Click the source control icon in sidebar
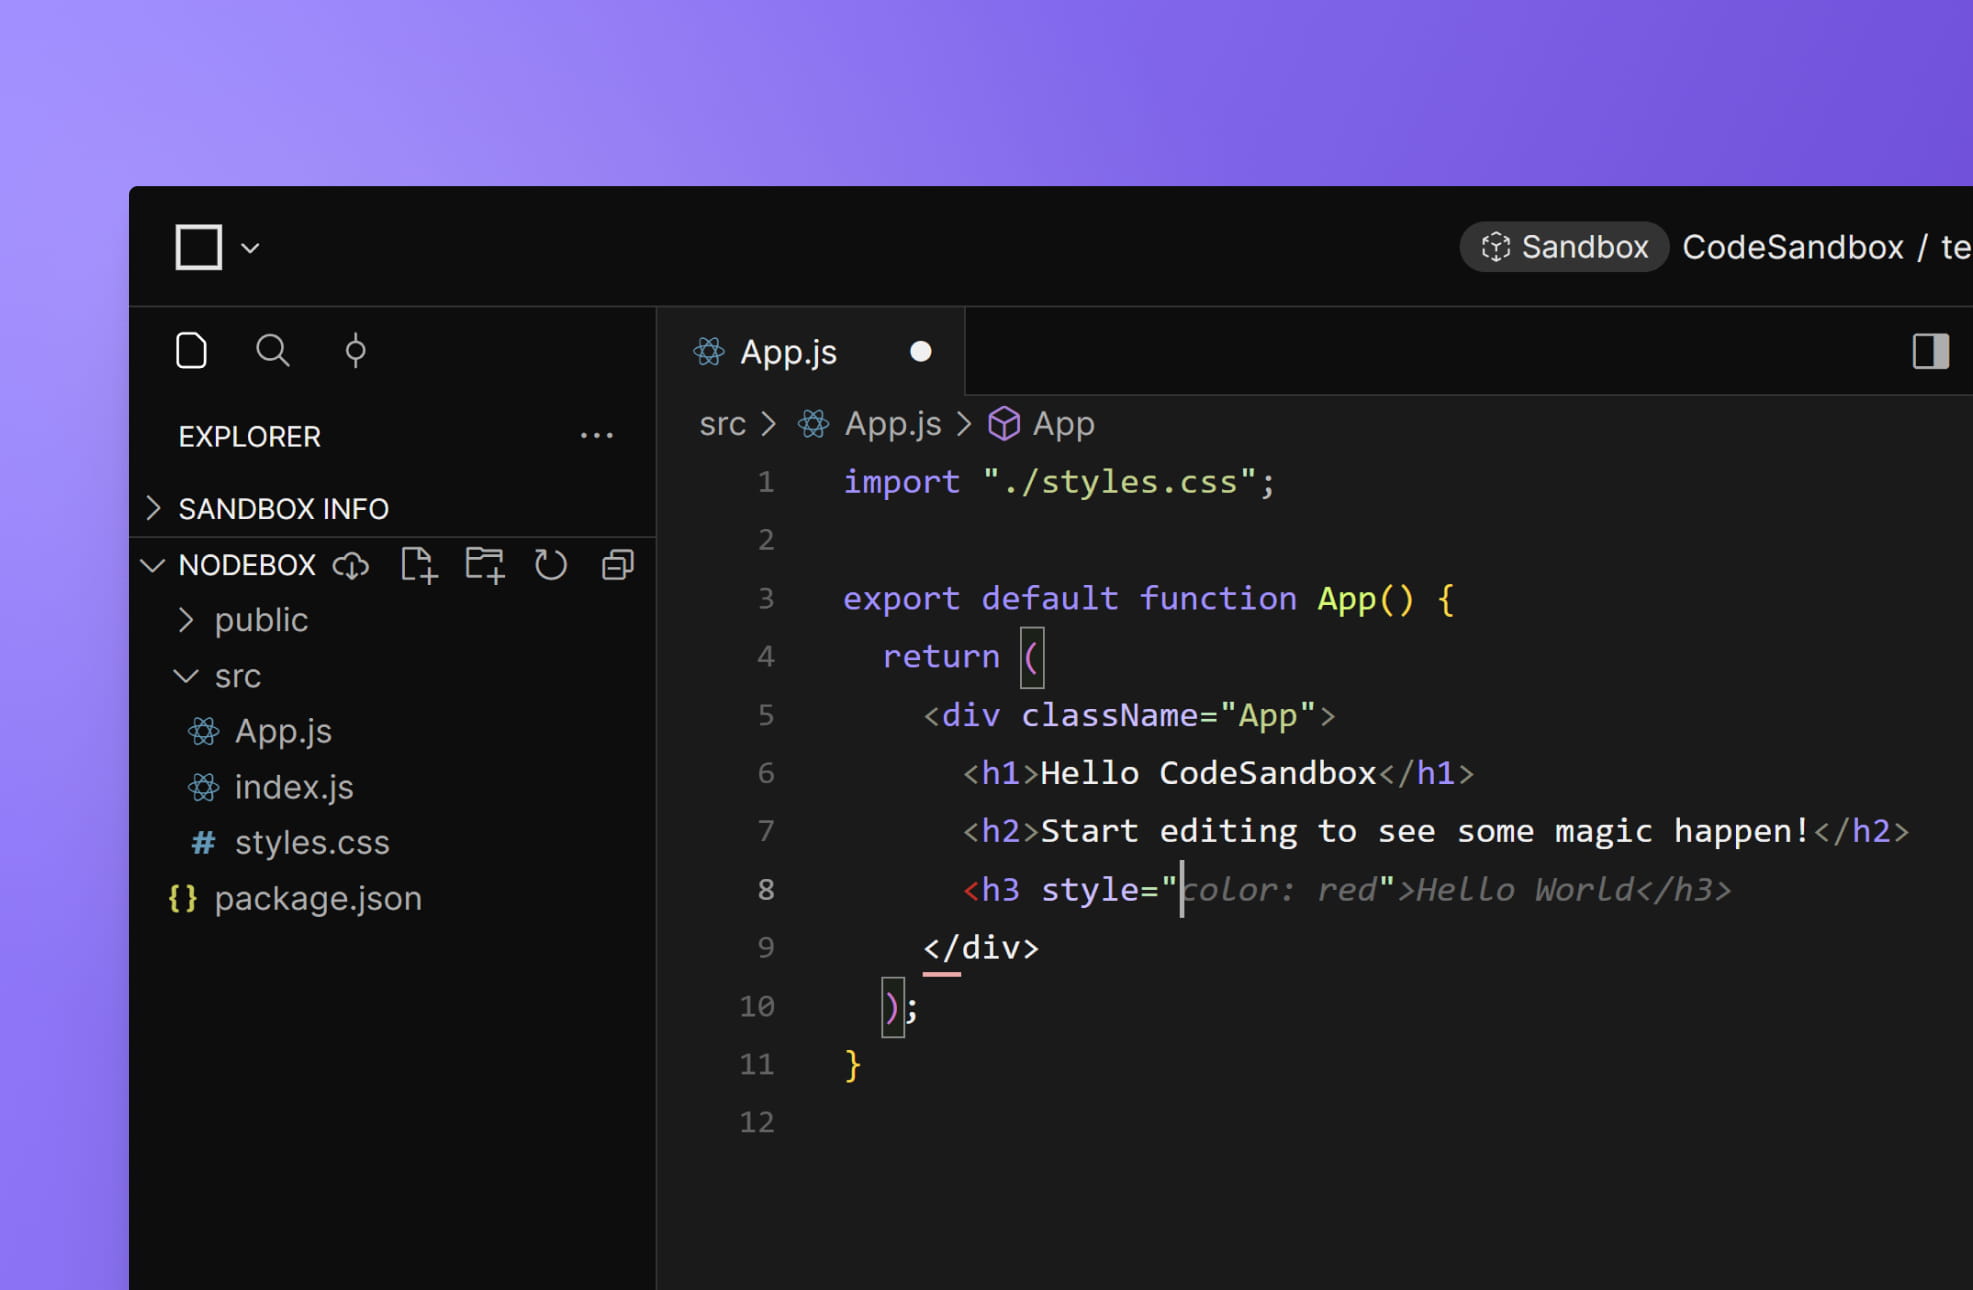The width and height of the screenshot is (1973, 1290). tap(354, 351)
